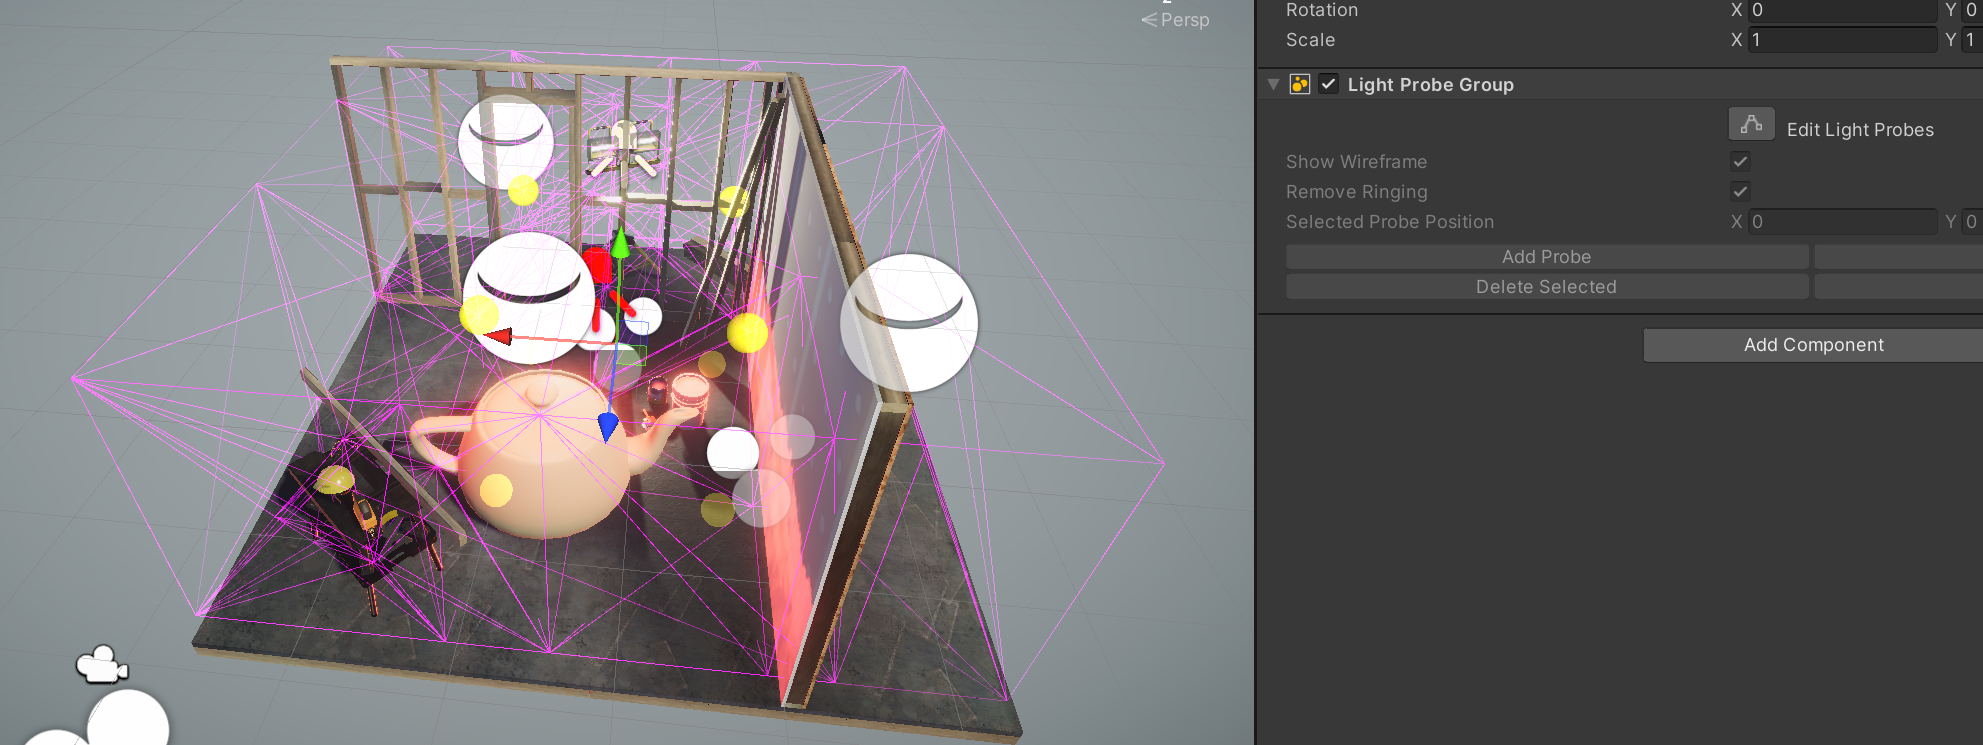Click the Scale X input field
1983x745 pixels.
pos(1842,40)
